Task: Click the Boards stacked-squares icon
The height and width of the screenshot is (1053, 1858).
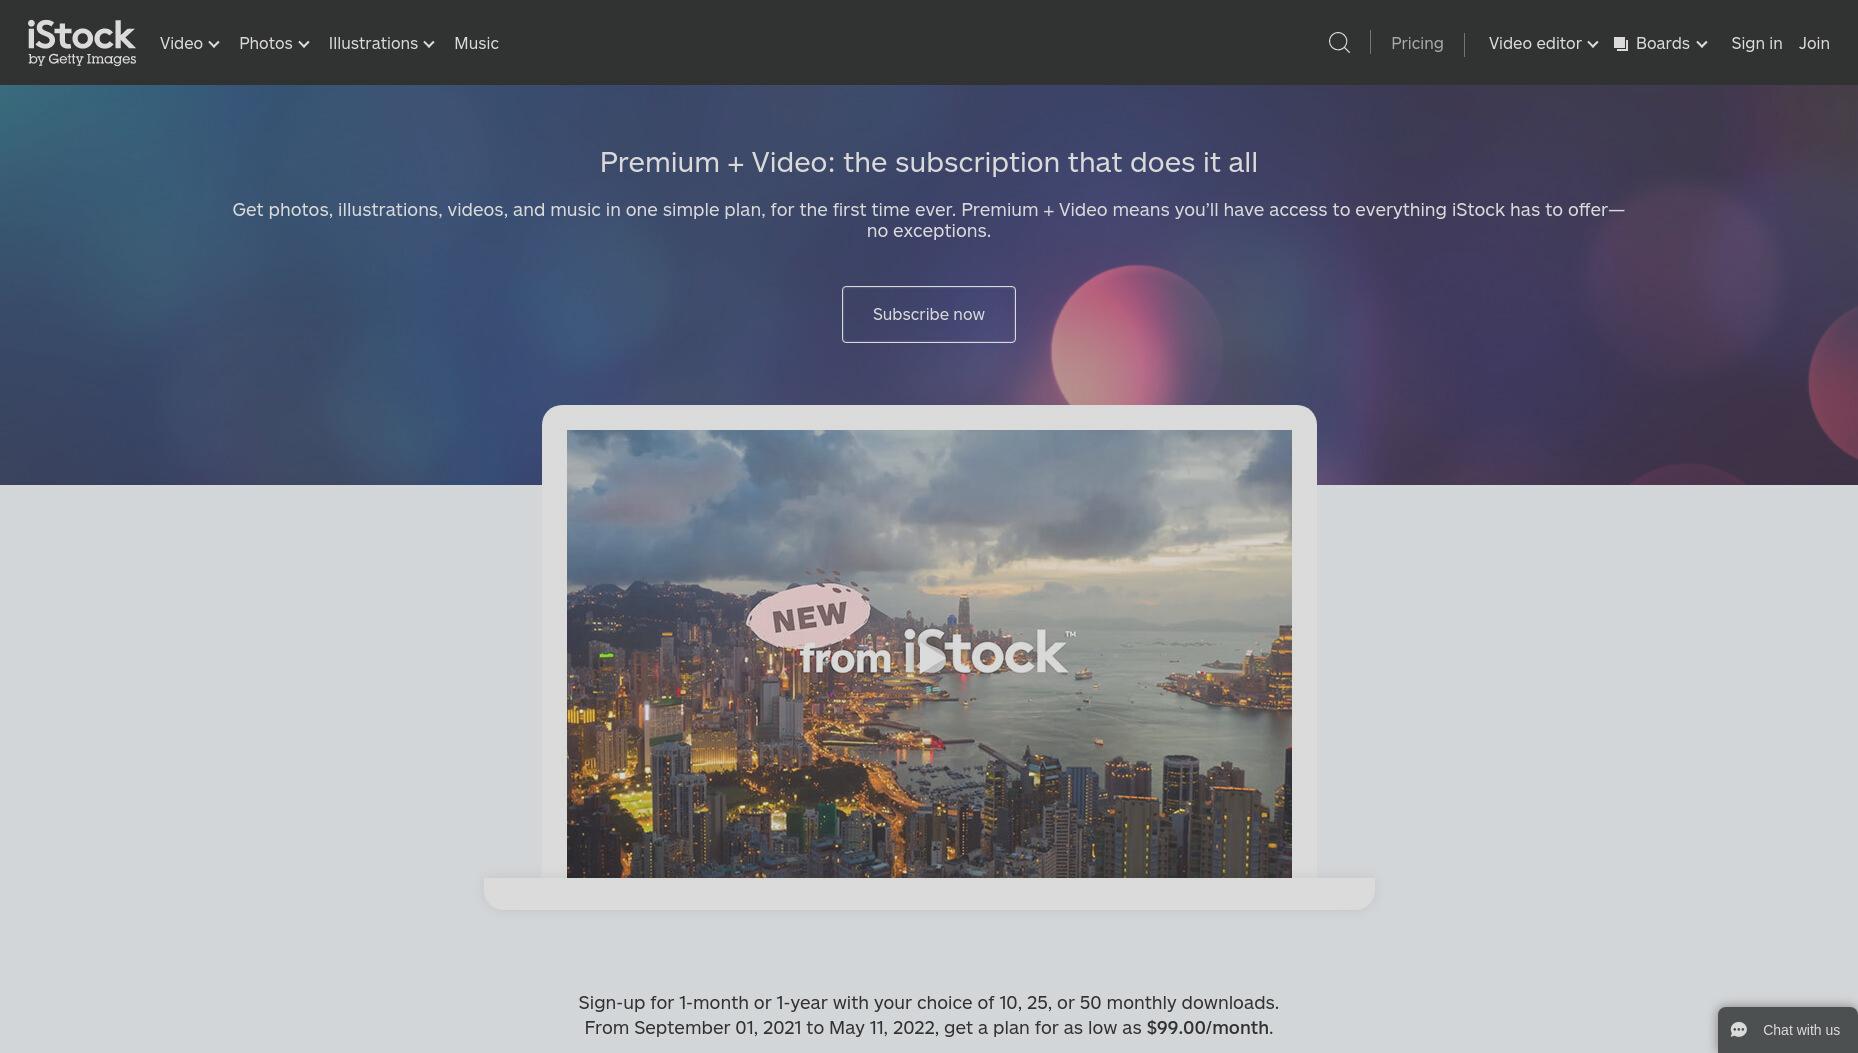Action: click(x=1621, y=44)
